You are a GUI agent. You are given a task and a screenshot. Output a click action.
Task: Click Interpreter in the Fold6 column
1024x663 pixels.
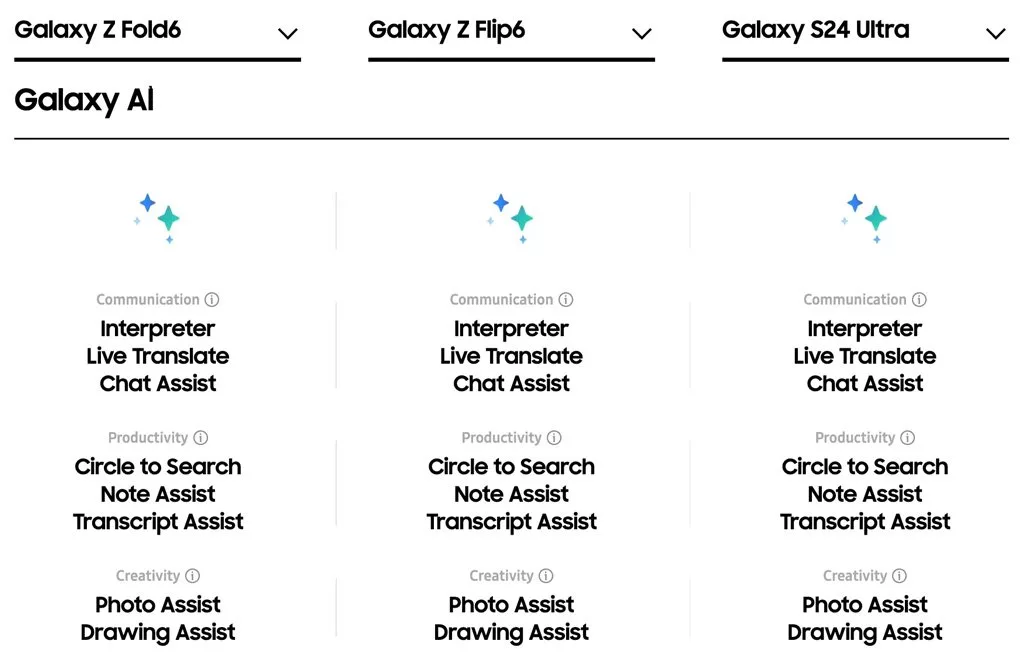(157, 328)
